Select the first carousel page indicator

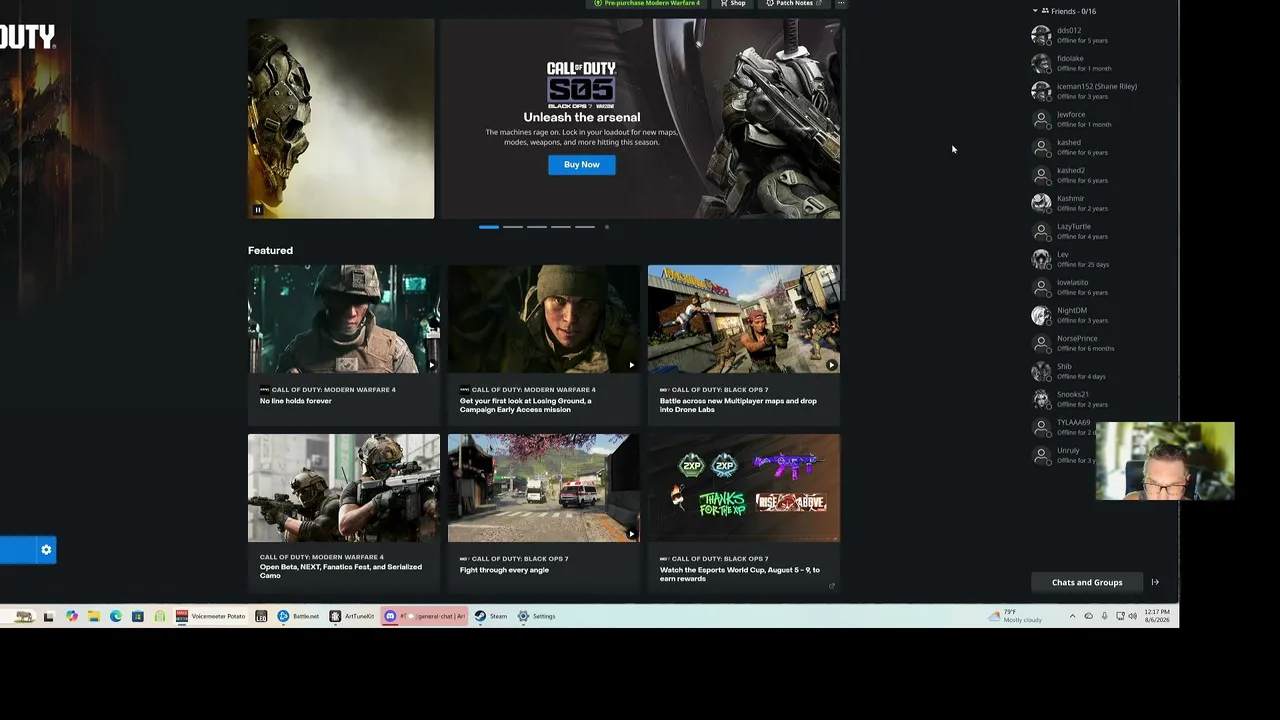point(488,227)
